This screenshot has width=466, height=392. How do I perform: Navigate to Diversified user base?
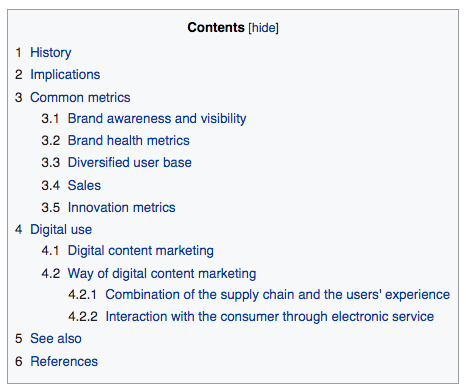(x=130, y=162)
